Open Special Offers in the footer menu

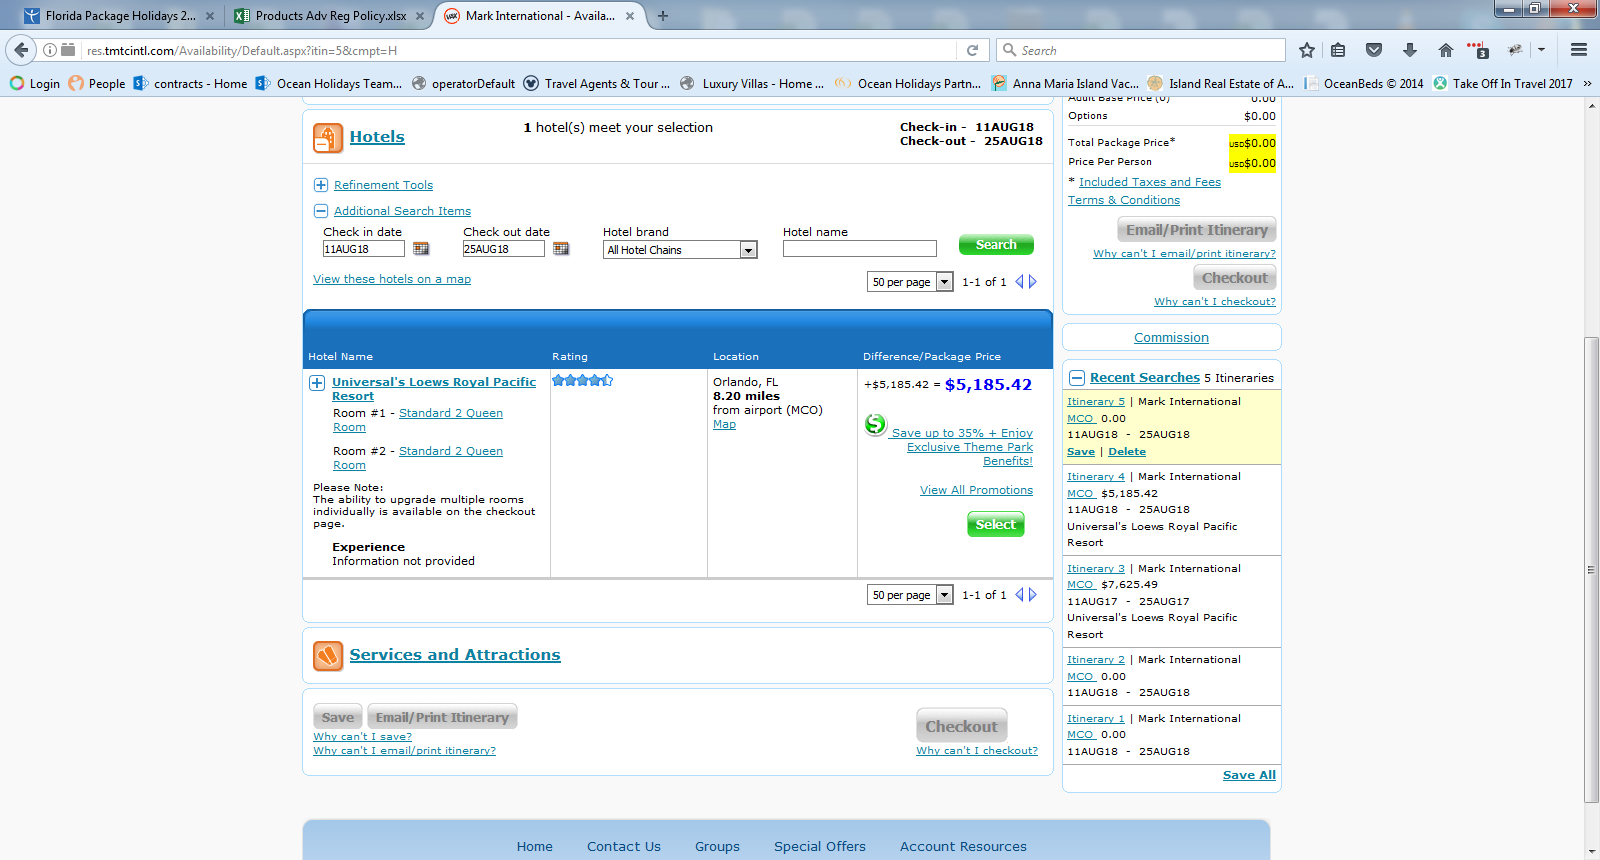click(820, 847)
